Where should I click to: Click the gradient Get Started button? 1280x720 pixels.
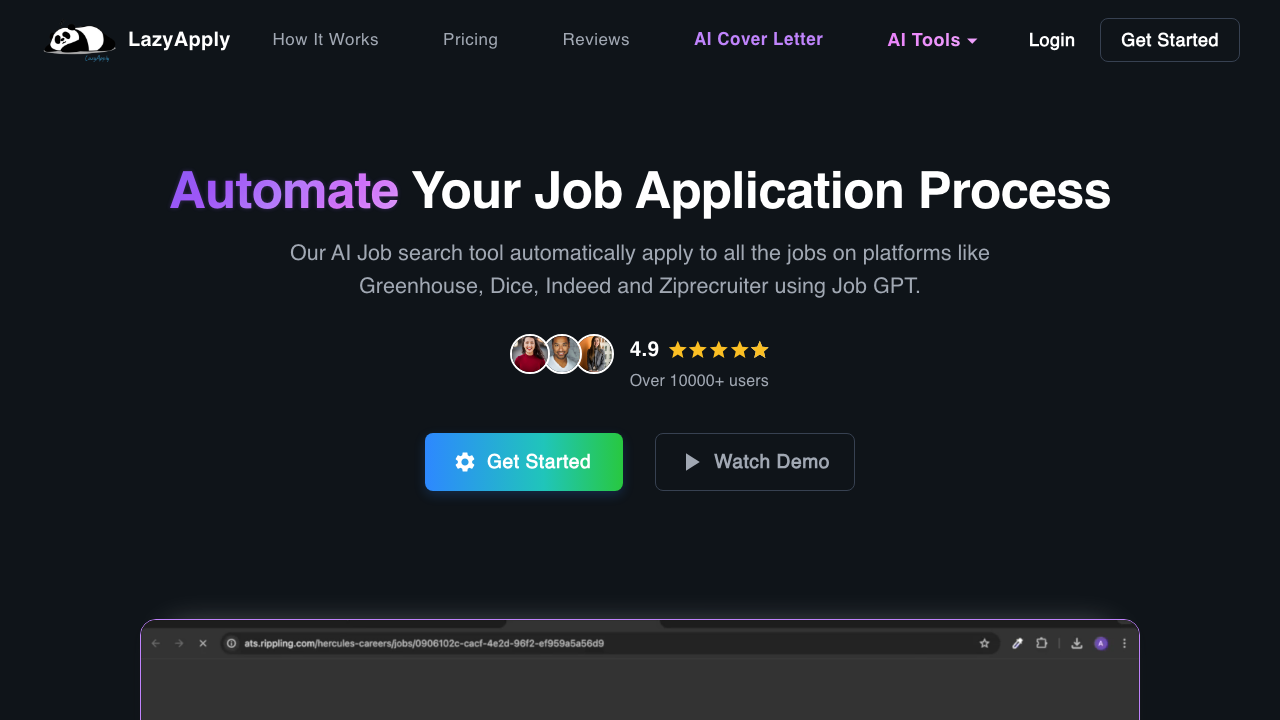click(524, 462)
